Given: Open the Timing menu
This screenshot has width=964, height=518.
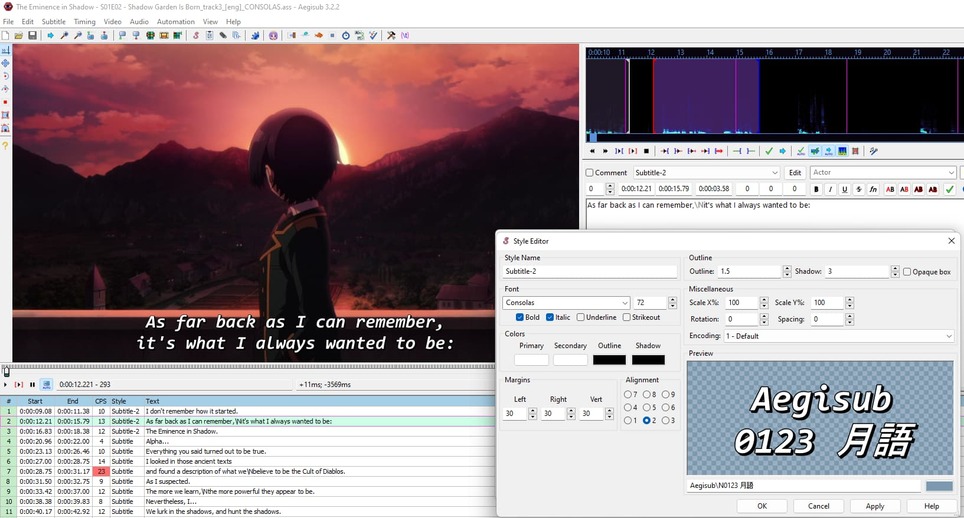Looking at the screenshot, I should point(84,21).
